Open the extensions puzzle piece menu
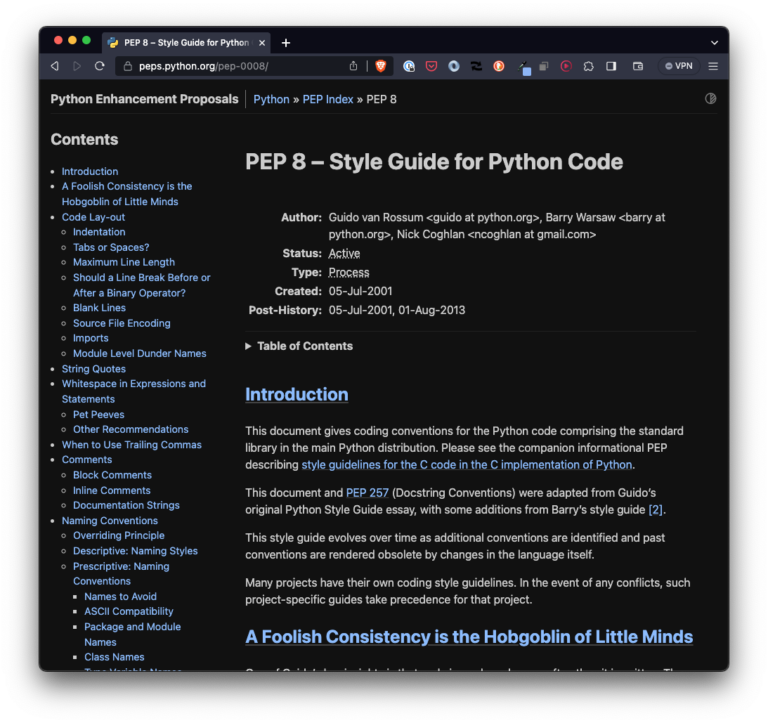This screenshot has height=723, width=768. coord(588,66)
